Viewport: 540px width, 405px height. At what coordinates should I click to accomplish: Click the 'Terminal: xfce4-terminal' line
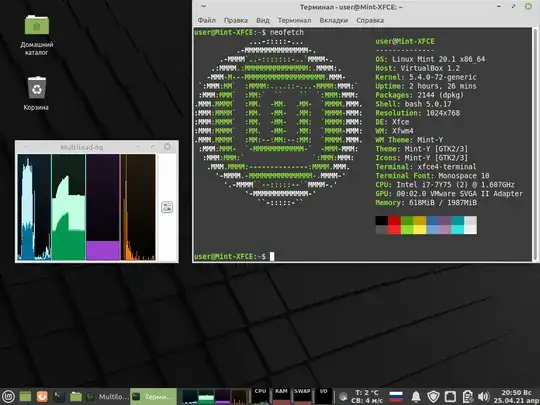[426, 167]
